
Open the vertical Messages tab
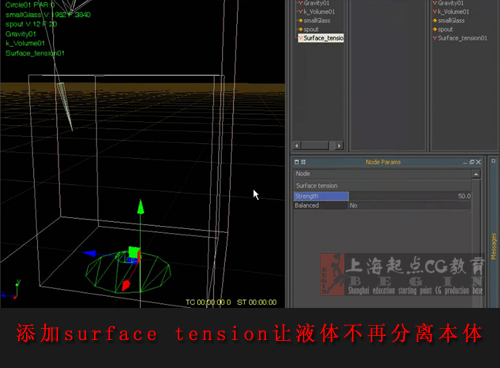(494, 246)
